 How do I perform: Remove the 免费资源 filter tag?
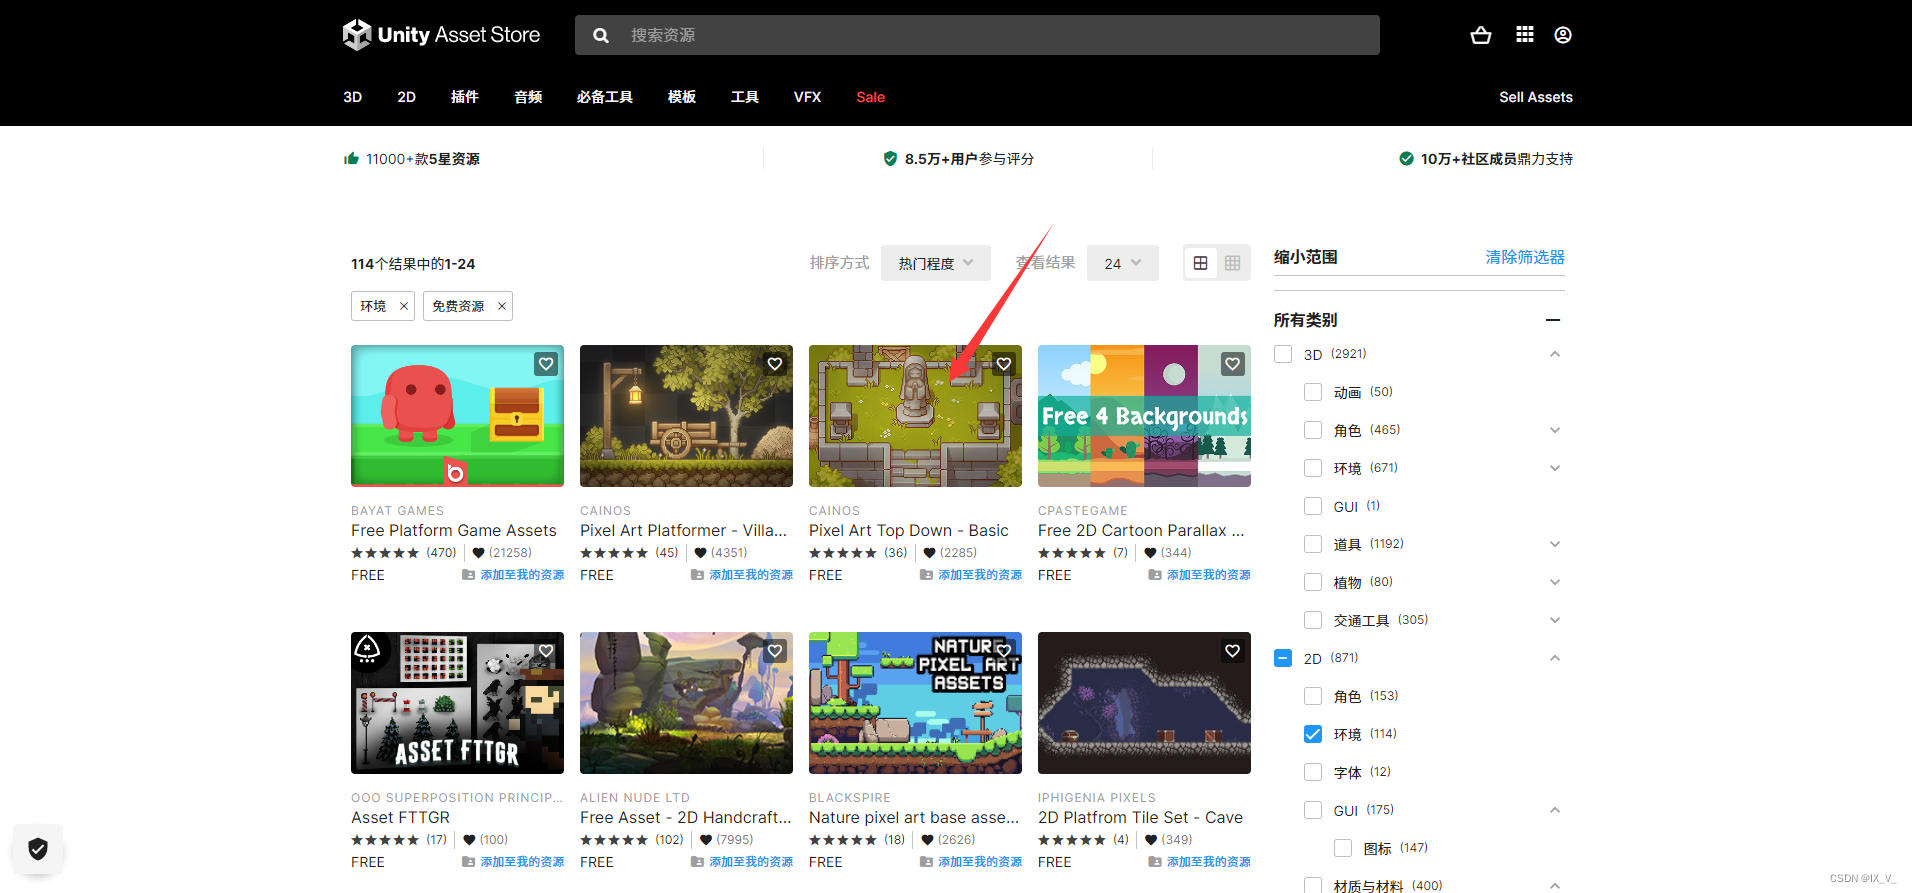[502, 306]
